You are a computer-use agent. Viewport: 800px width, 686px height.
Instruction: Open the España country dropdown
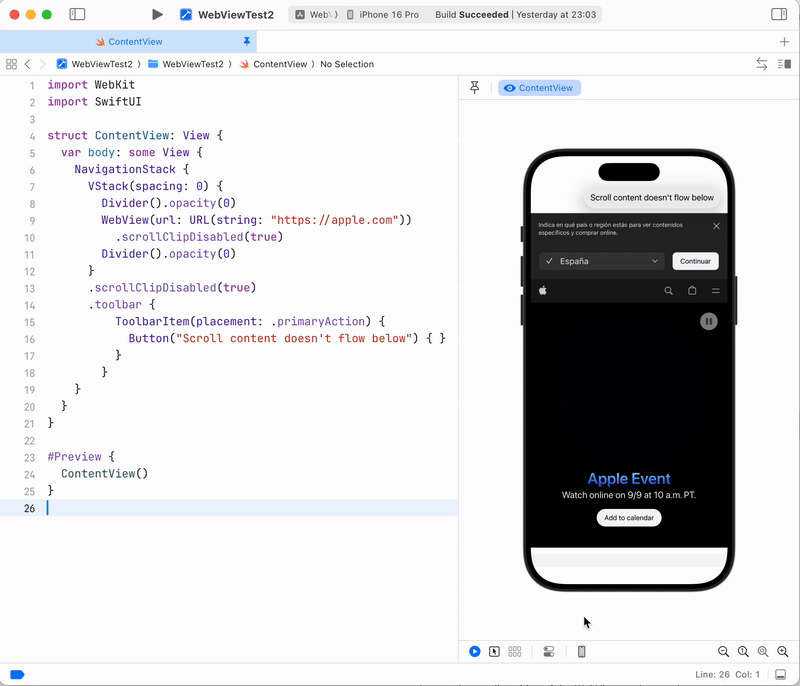602,261
